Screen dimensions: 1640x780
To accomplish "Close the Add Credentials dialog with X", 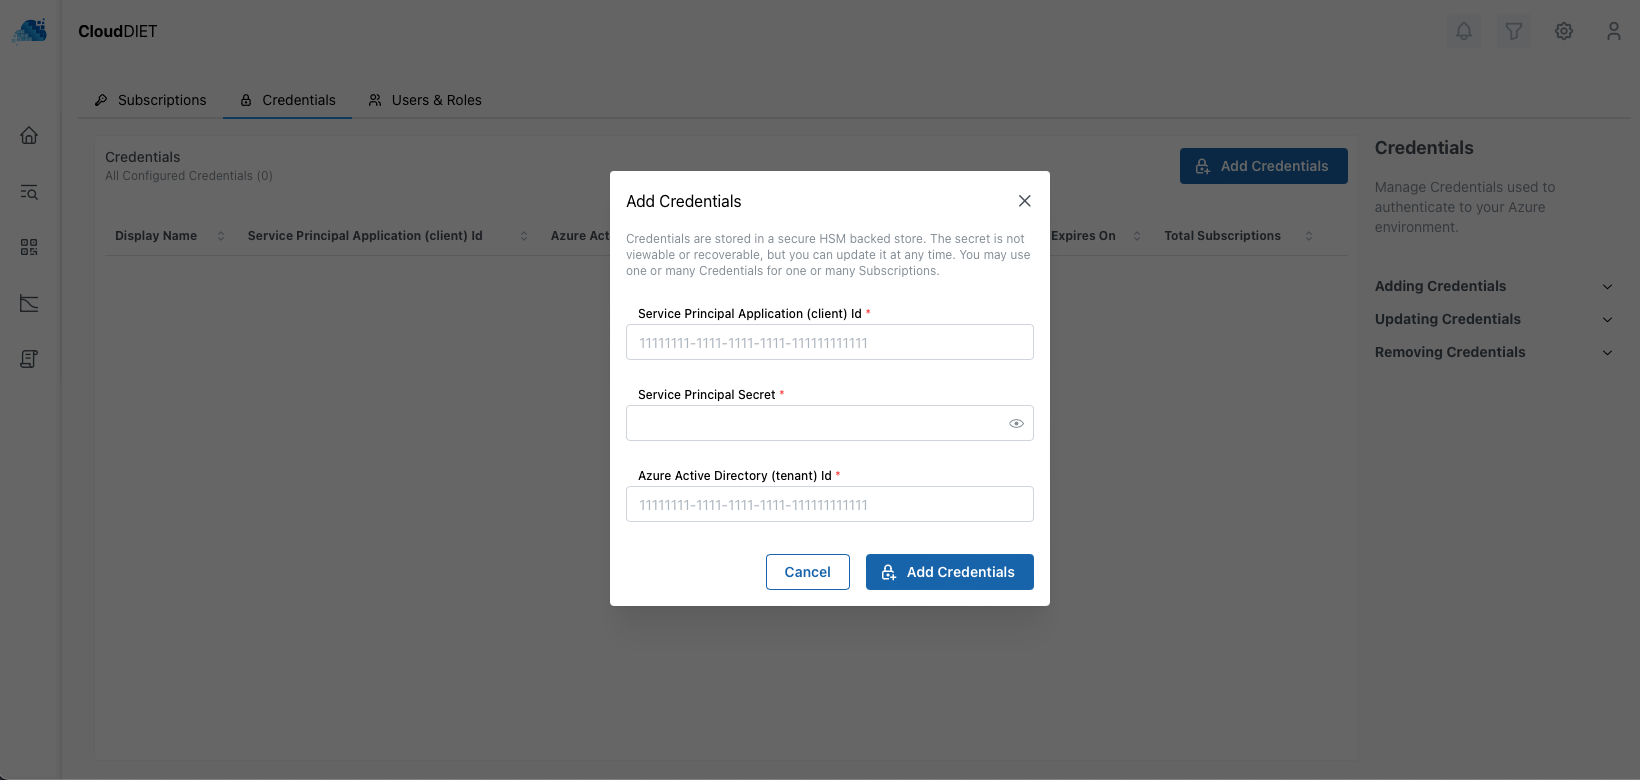I will (x=1024, y=201).
